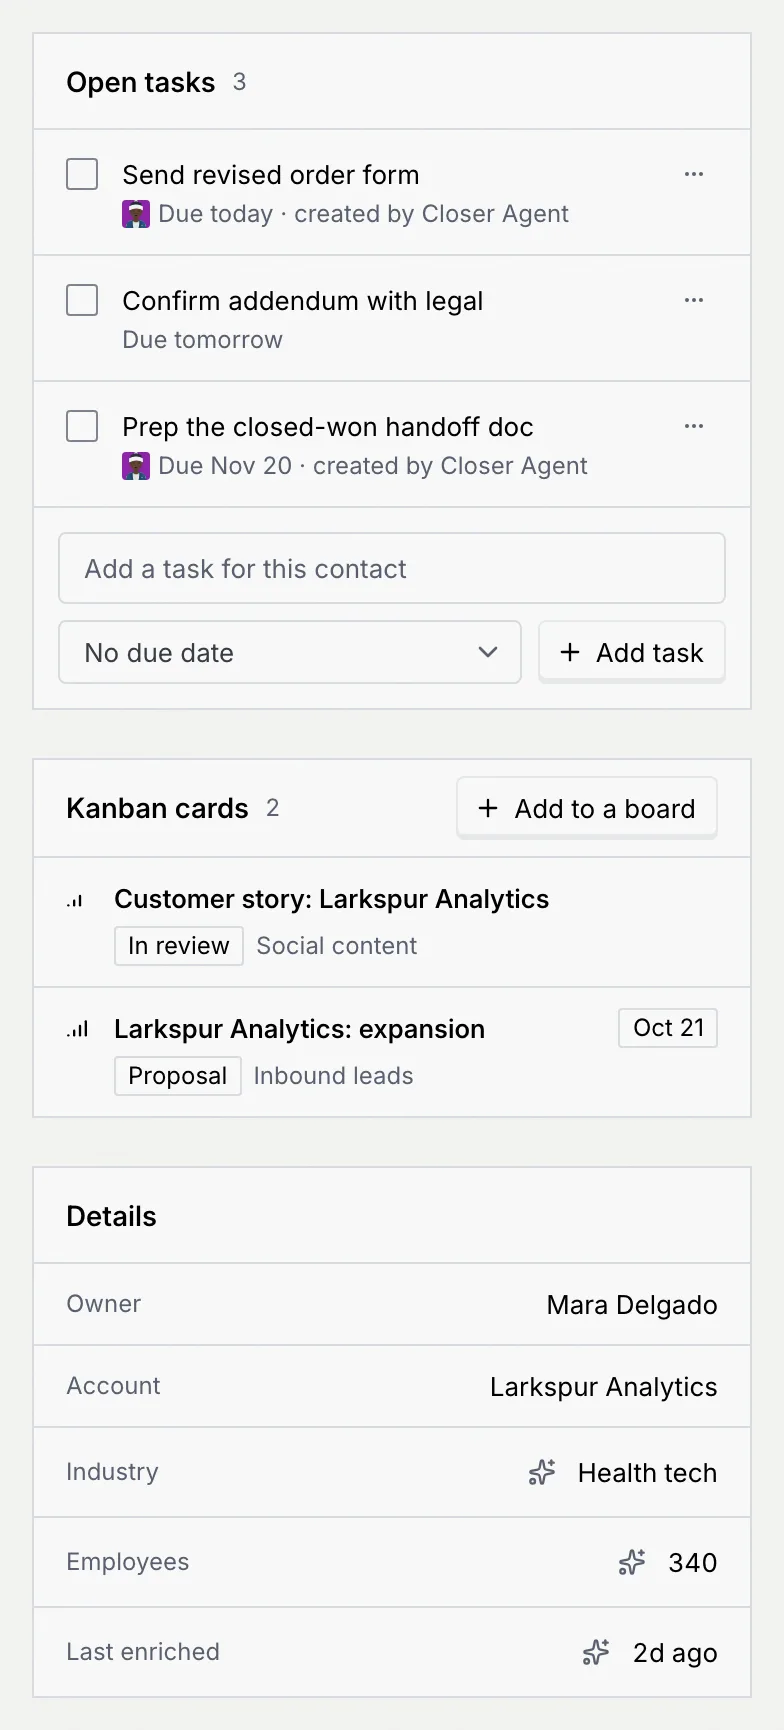The image size is (784, 1730).
Task: Click priority bars icon on Customer story card
Action: (x=75, y=901)
